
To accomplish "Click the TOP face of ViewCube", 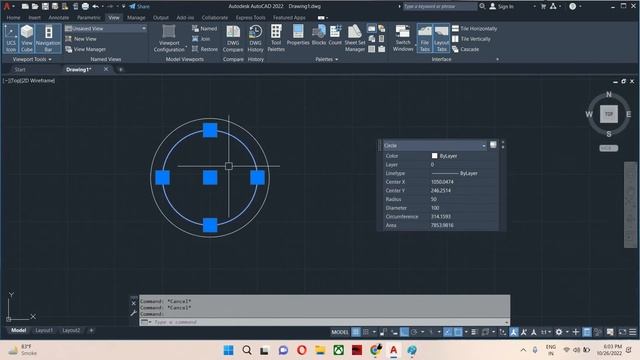I will [x=609, y=114].
